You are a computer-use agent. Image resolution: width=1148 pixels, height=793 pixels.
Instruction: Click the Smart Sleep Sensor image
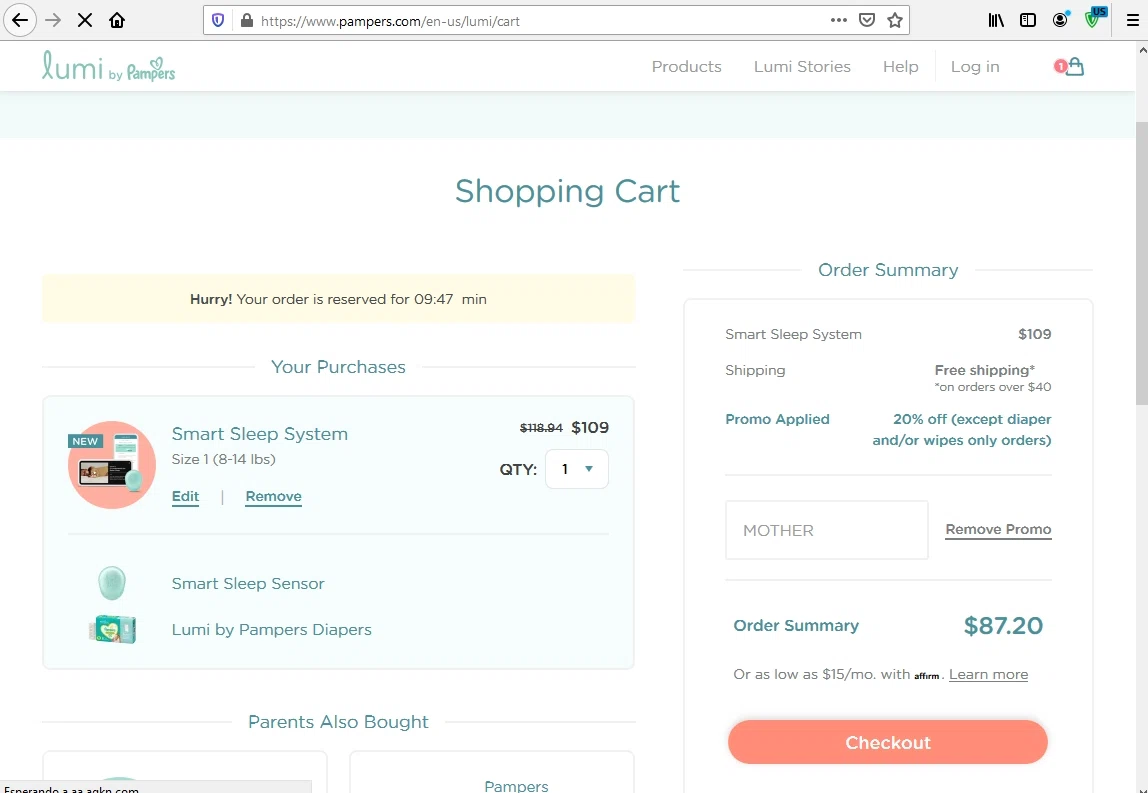tap(112, 583)
